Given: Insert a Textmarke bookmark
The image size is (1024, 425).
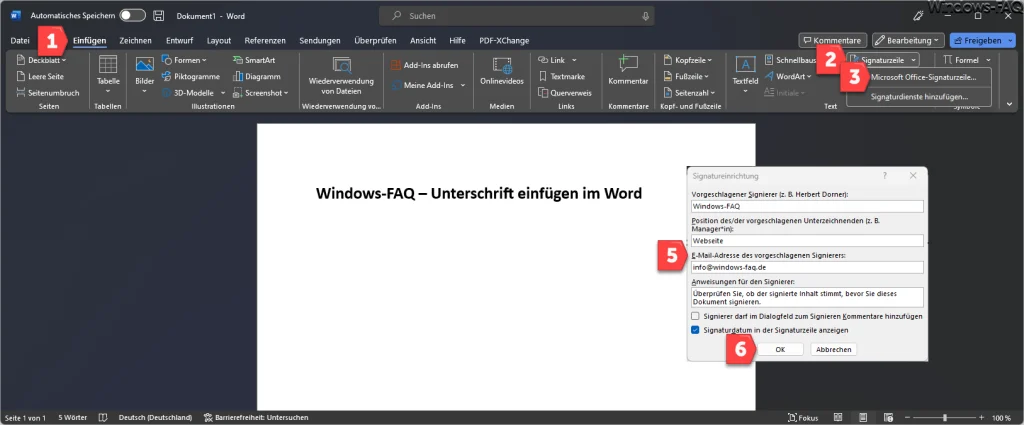Looking at the screenshot, I should pyautogui.click(x=561, y=76).
